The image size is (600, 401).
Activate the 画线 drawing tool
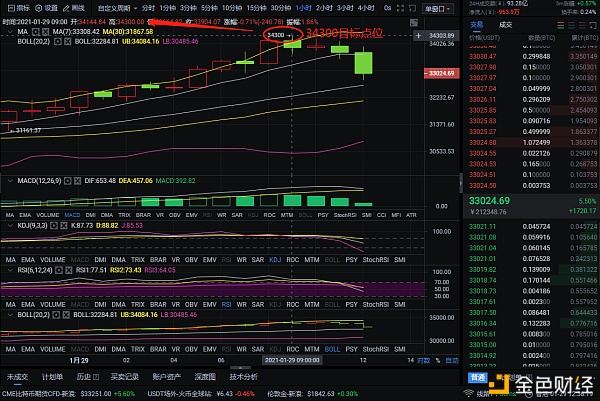74,8
